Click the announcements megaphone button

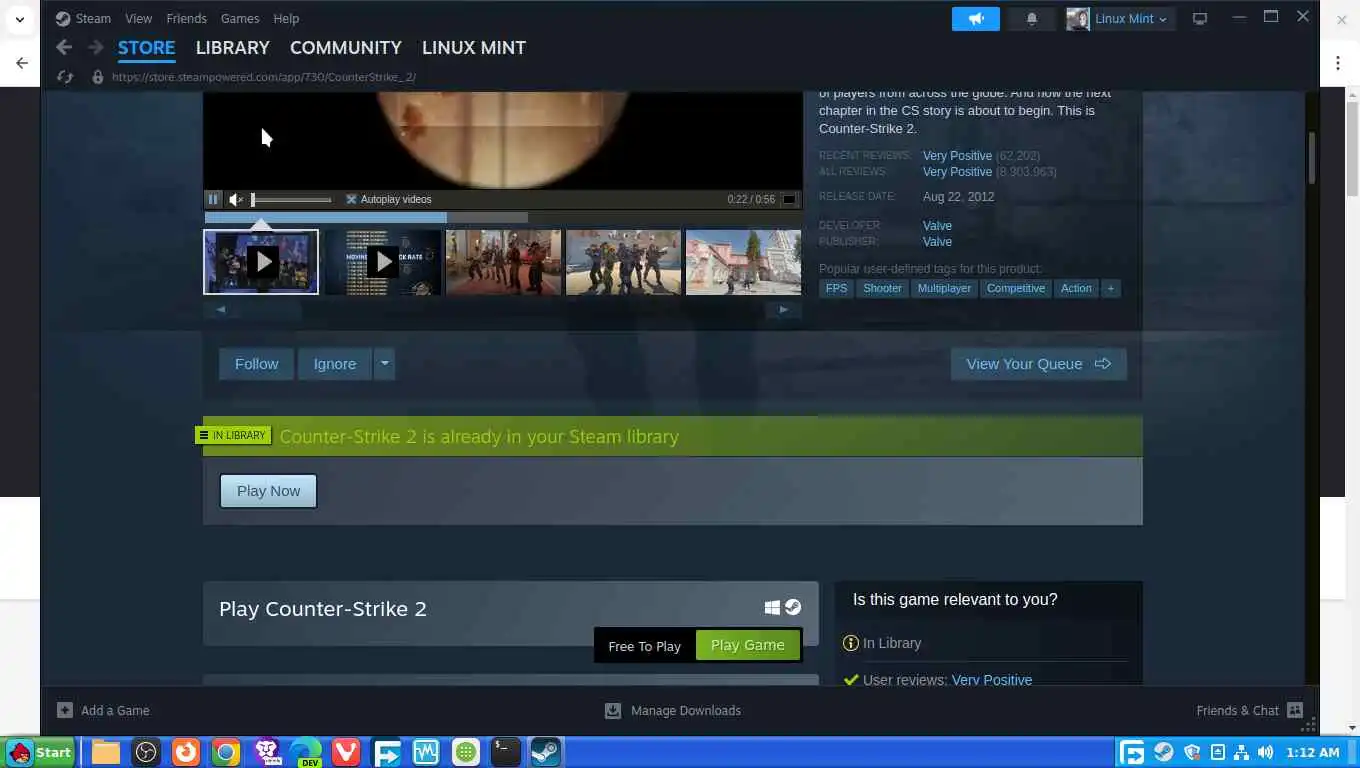click(x=975, y=18)
